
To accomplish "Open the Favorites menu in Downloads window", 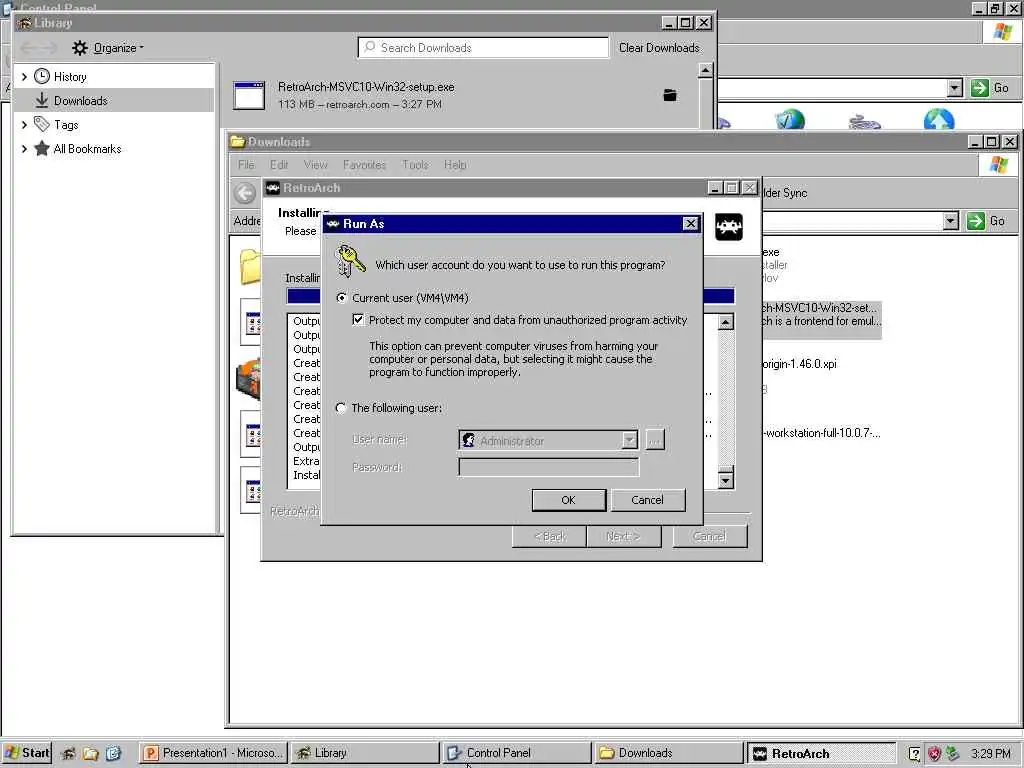I will point(364,165).
